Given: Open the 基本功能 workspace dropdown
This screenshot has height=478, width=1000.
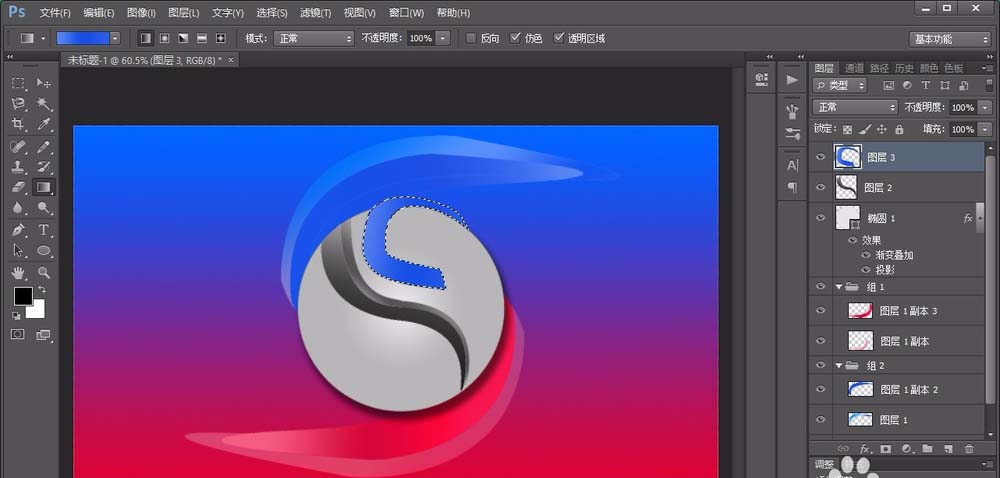Looking at the screenshot, I should 949,38.
